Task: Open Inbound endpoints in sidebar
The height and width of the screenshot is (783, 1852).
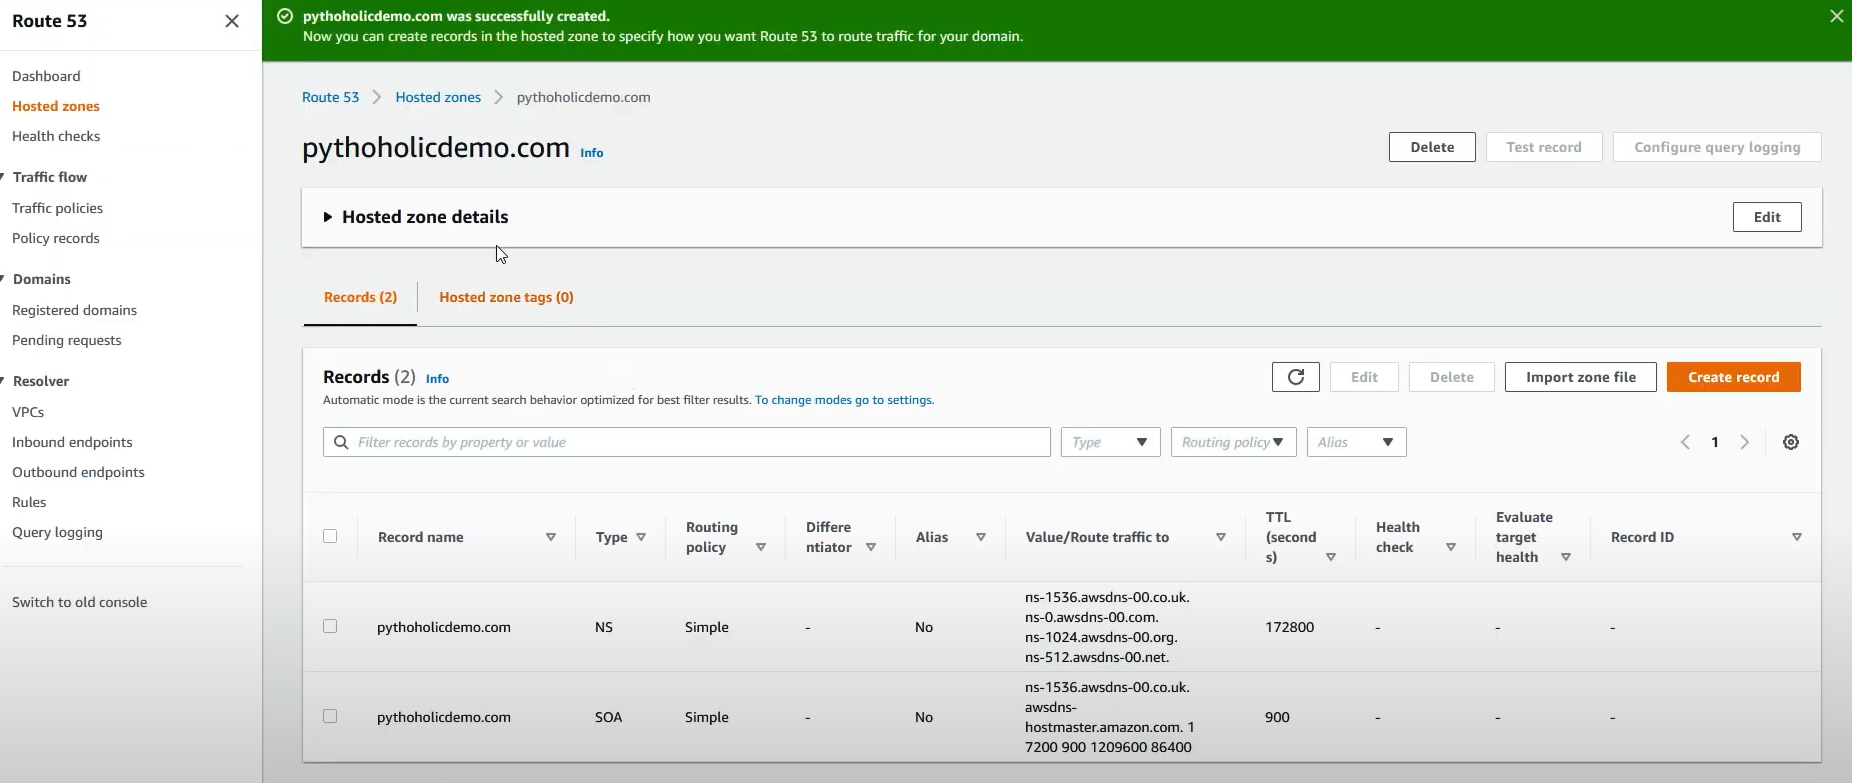Action: [x=72, y=442]
